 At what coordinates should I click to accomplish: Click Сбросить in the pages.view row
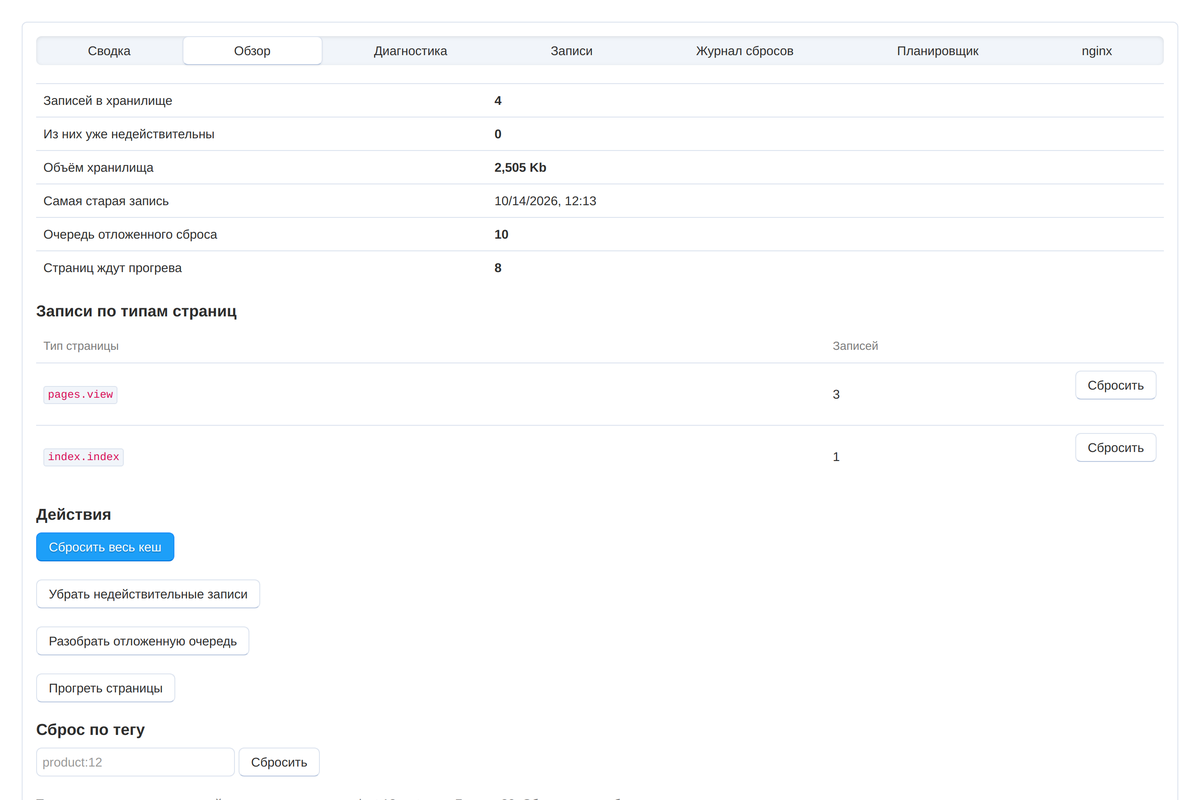point(1116,385)
